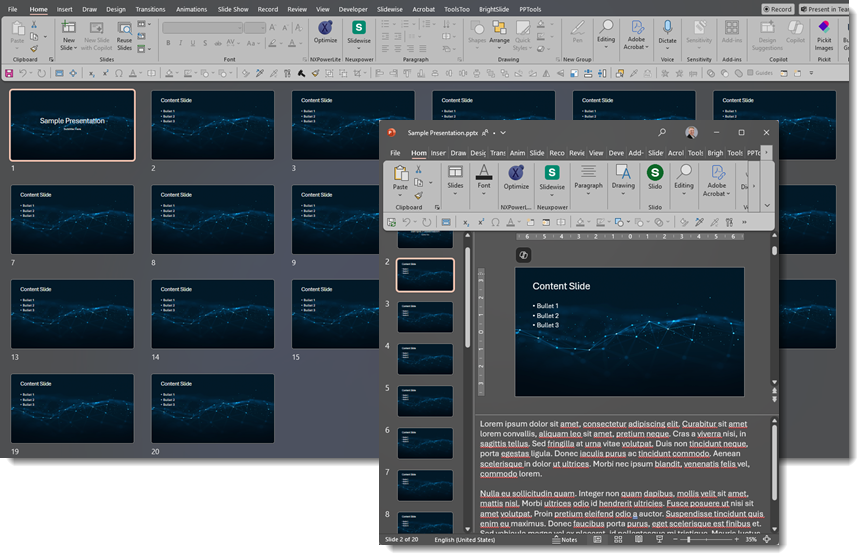The image size is (864, 560).
Task: Open font name combo box in back window
Action: (203, 28)
